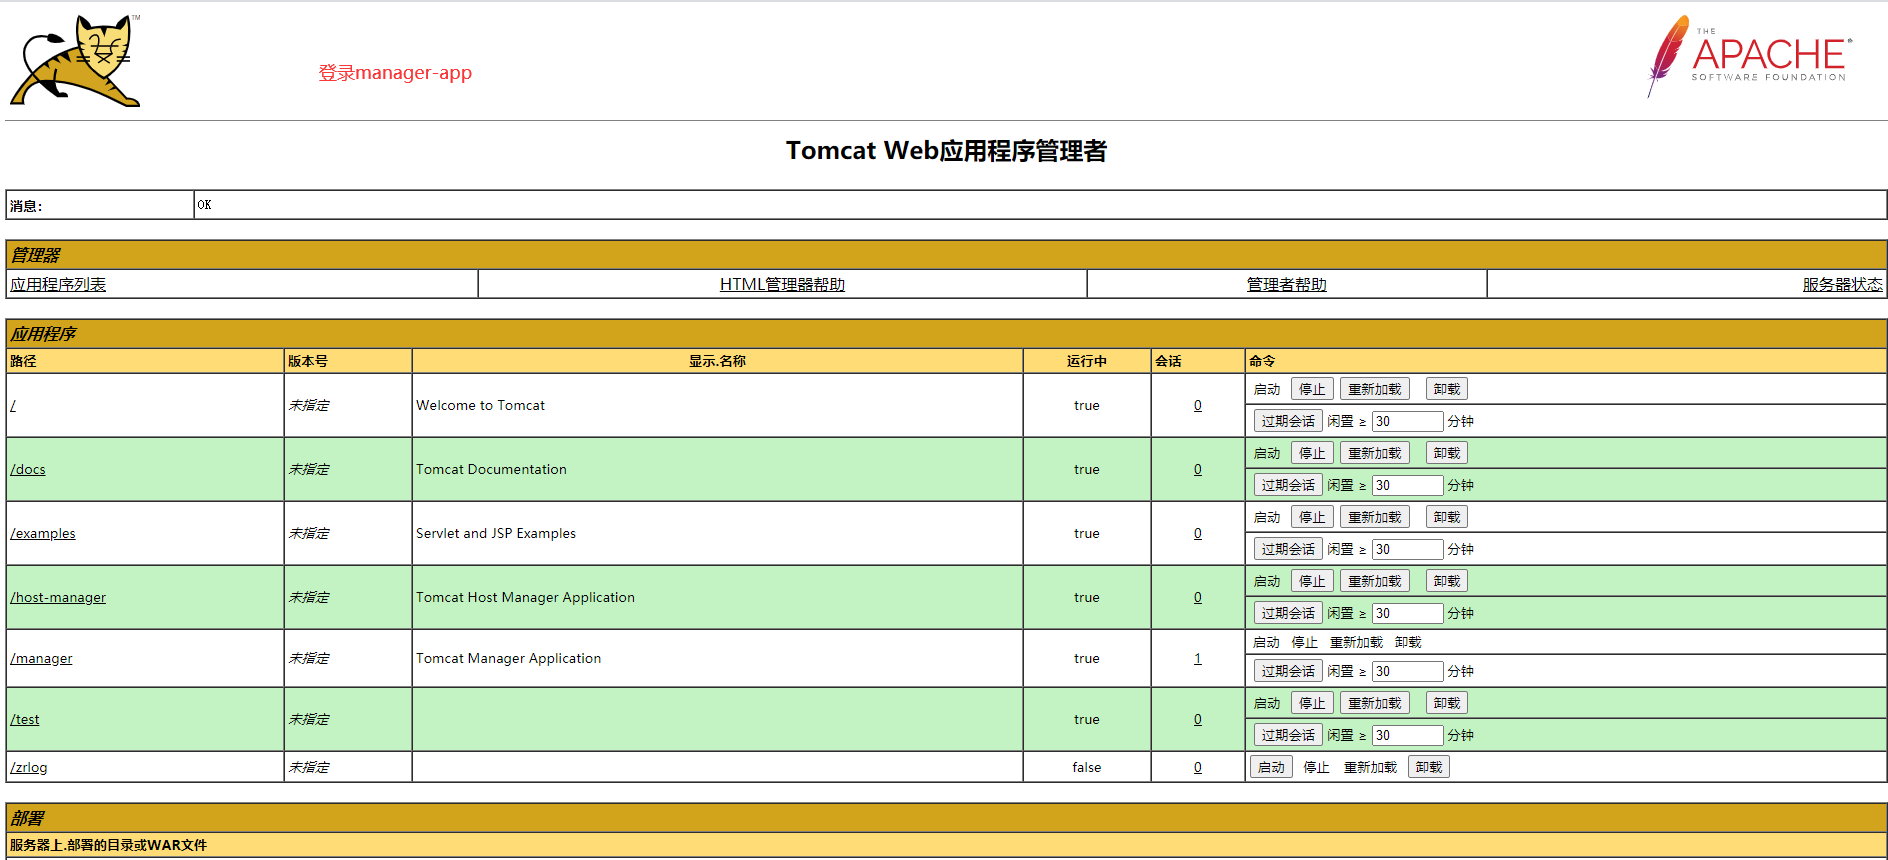Open the /host-manager application link

(58, 597)
